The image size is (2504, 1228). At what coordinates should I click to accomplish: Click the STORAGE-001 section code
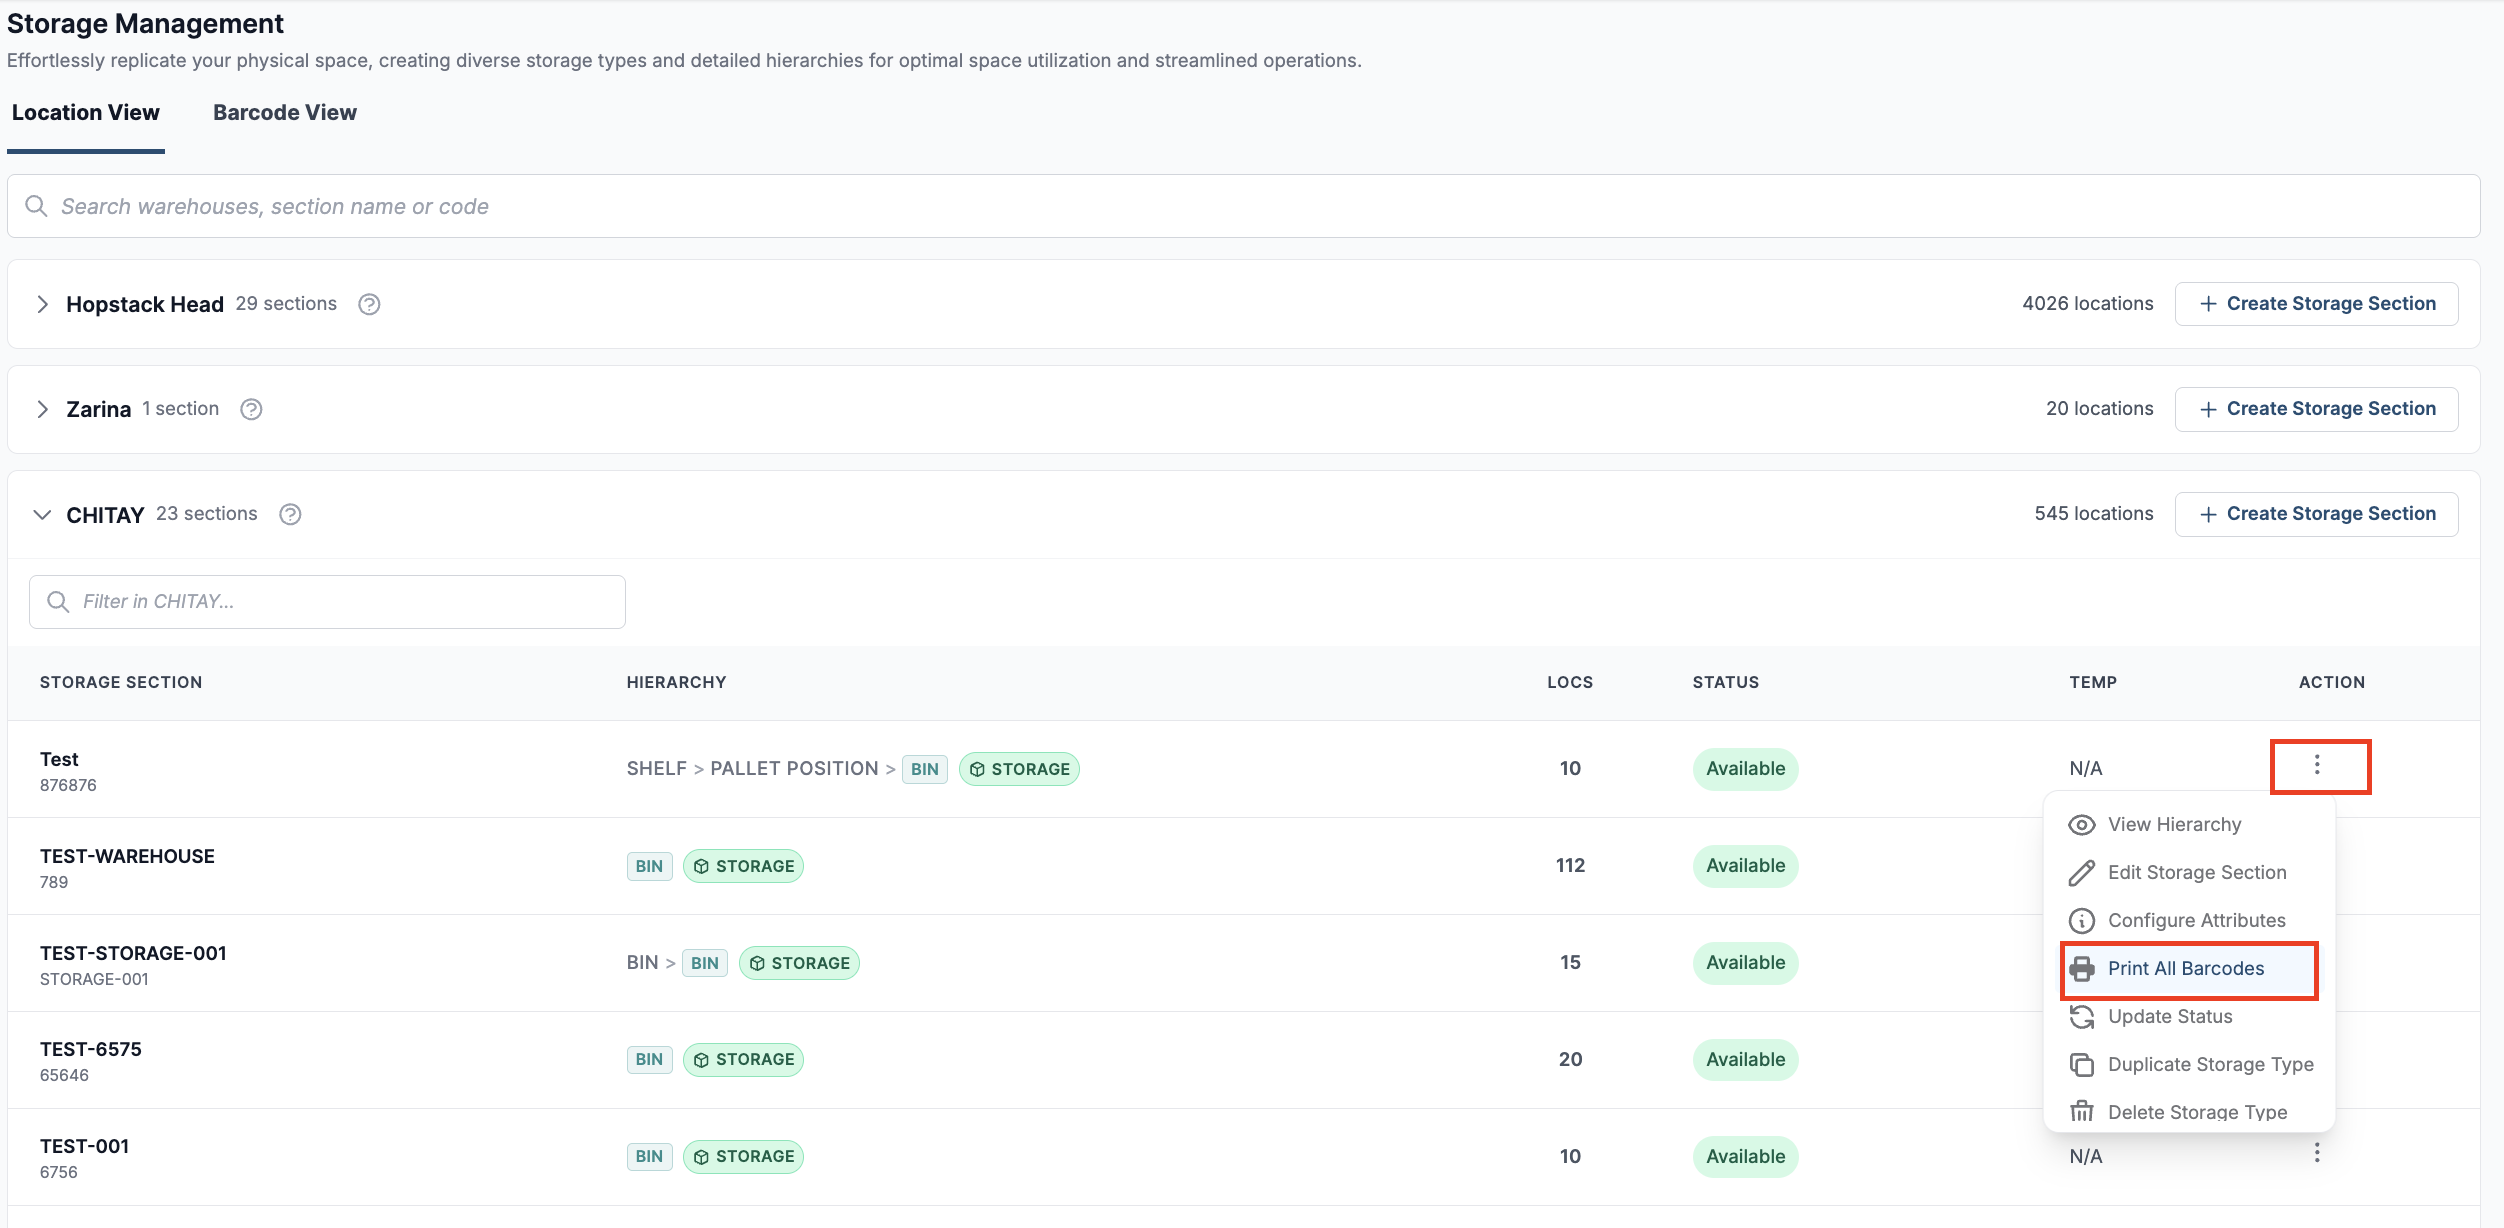pyautogui.click(x=94, y=979)
